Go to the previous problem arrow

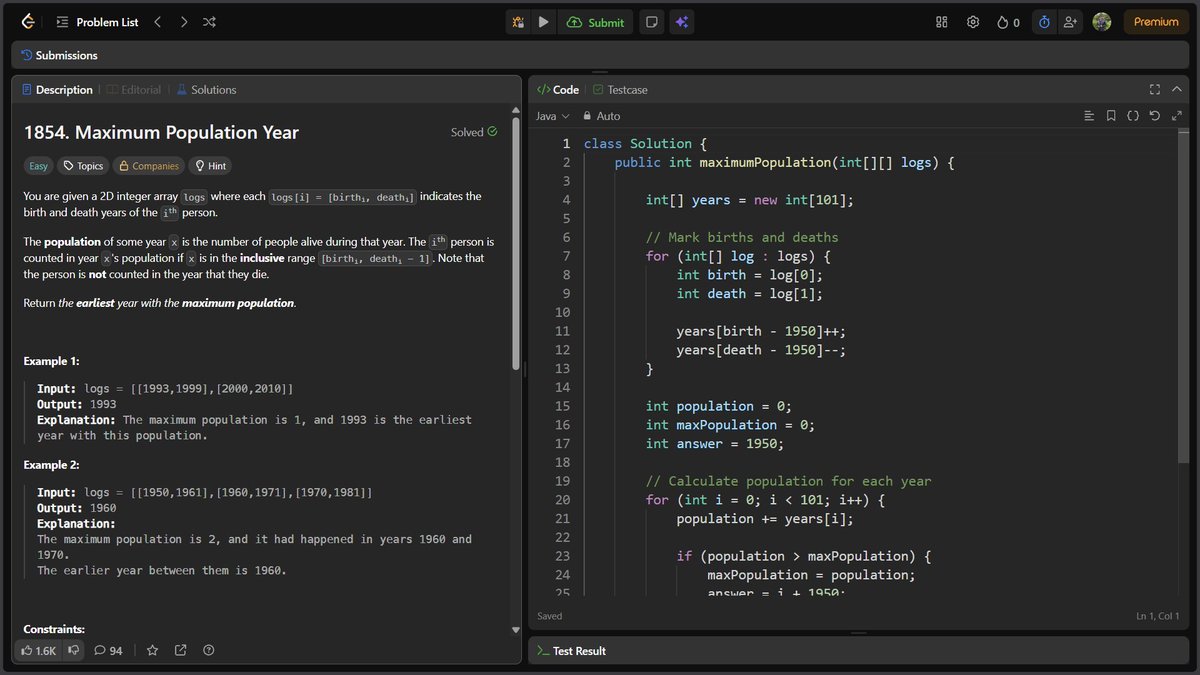[157, 22]
